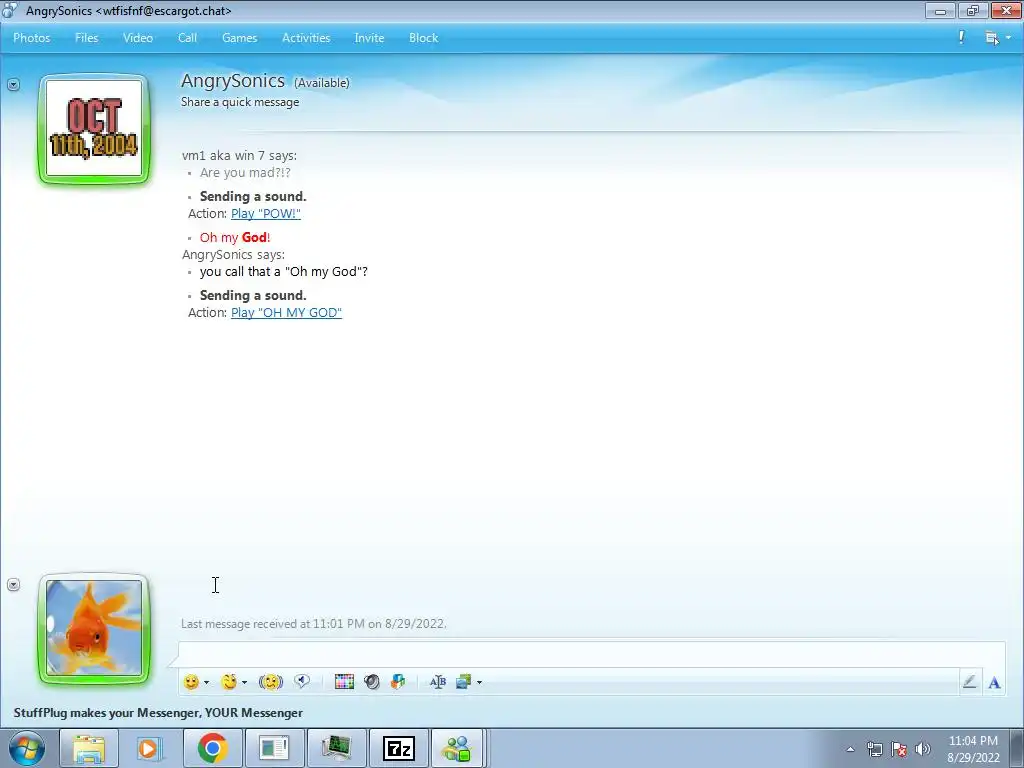
Task: Click the StuffPlug advertisement text
Action: coord(158,712)
